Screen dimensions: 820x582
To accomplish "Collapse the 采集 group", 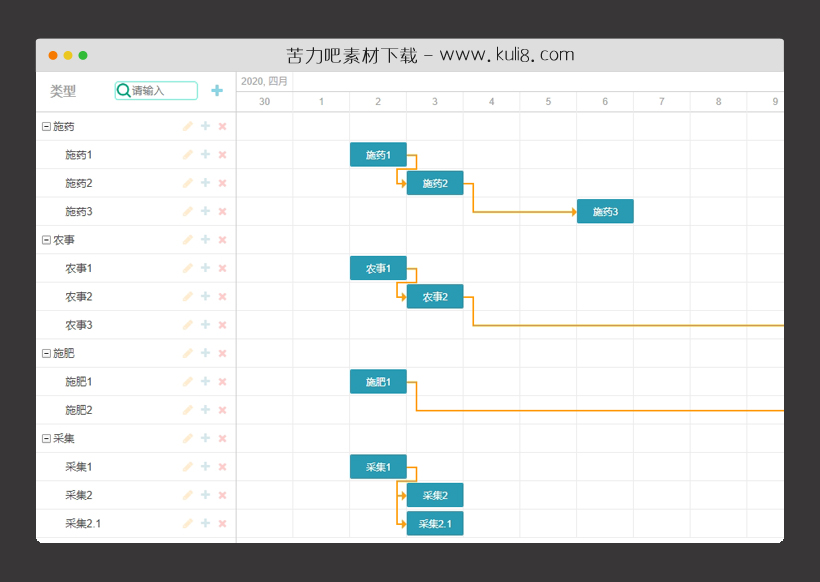I will pos(46,438).
